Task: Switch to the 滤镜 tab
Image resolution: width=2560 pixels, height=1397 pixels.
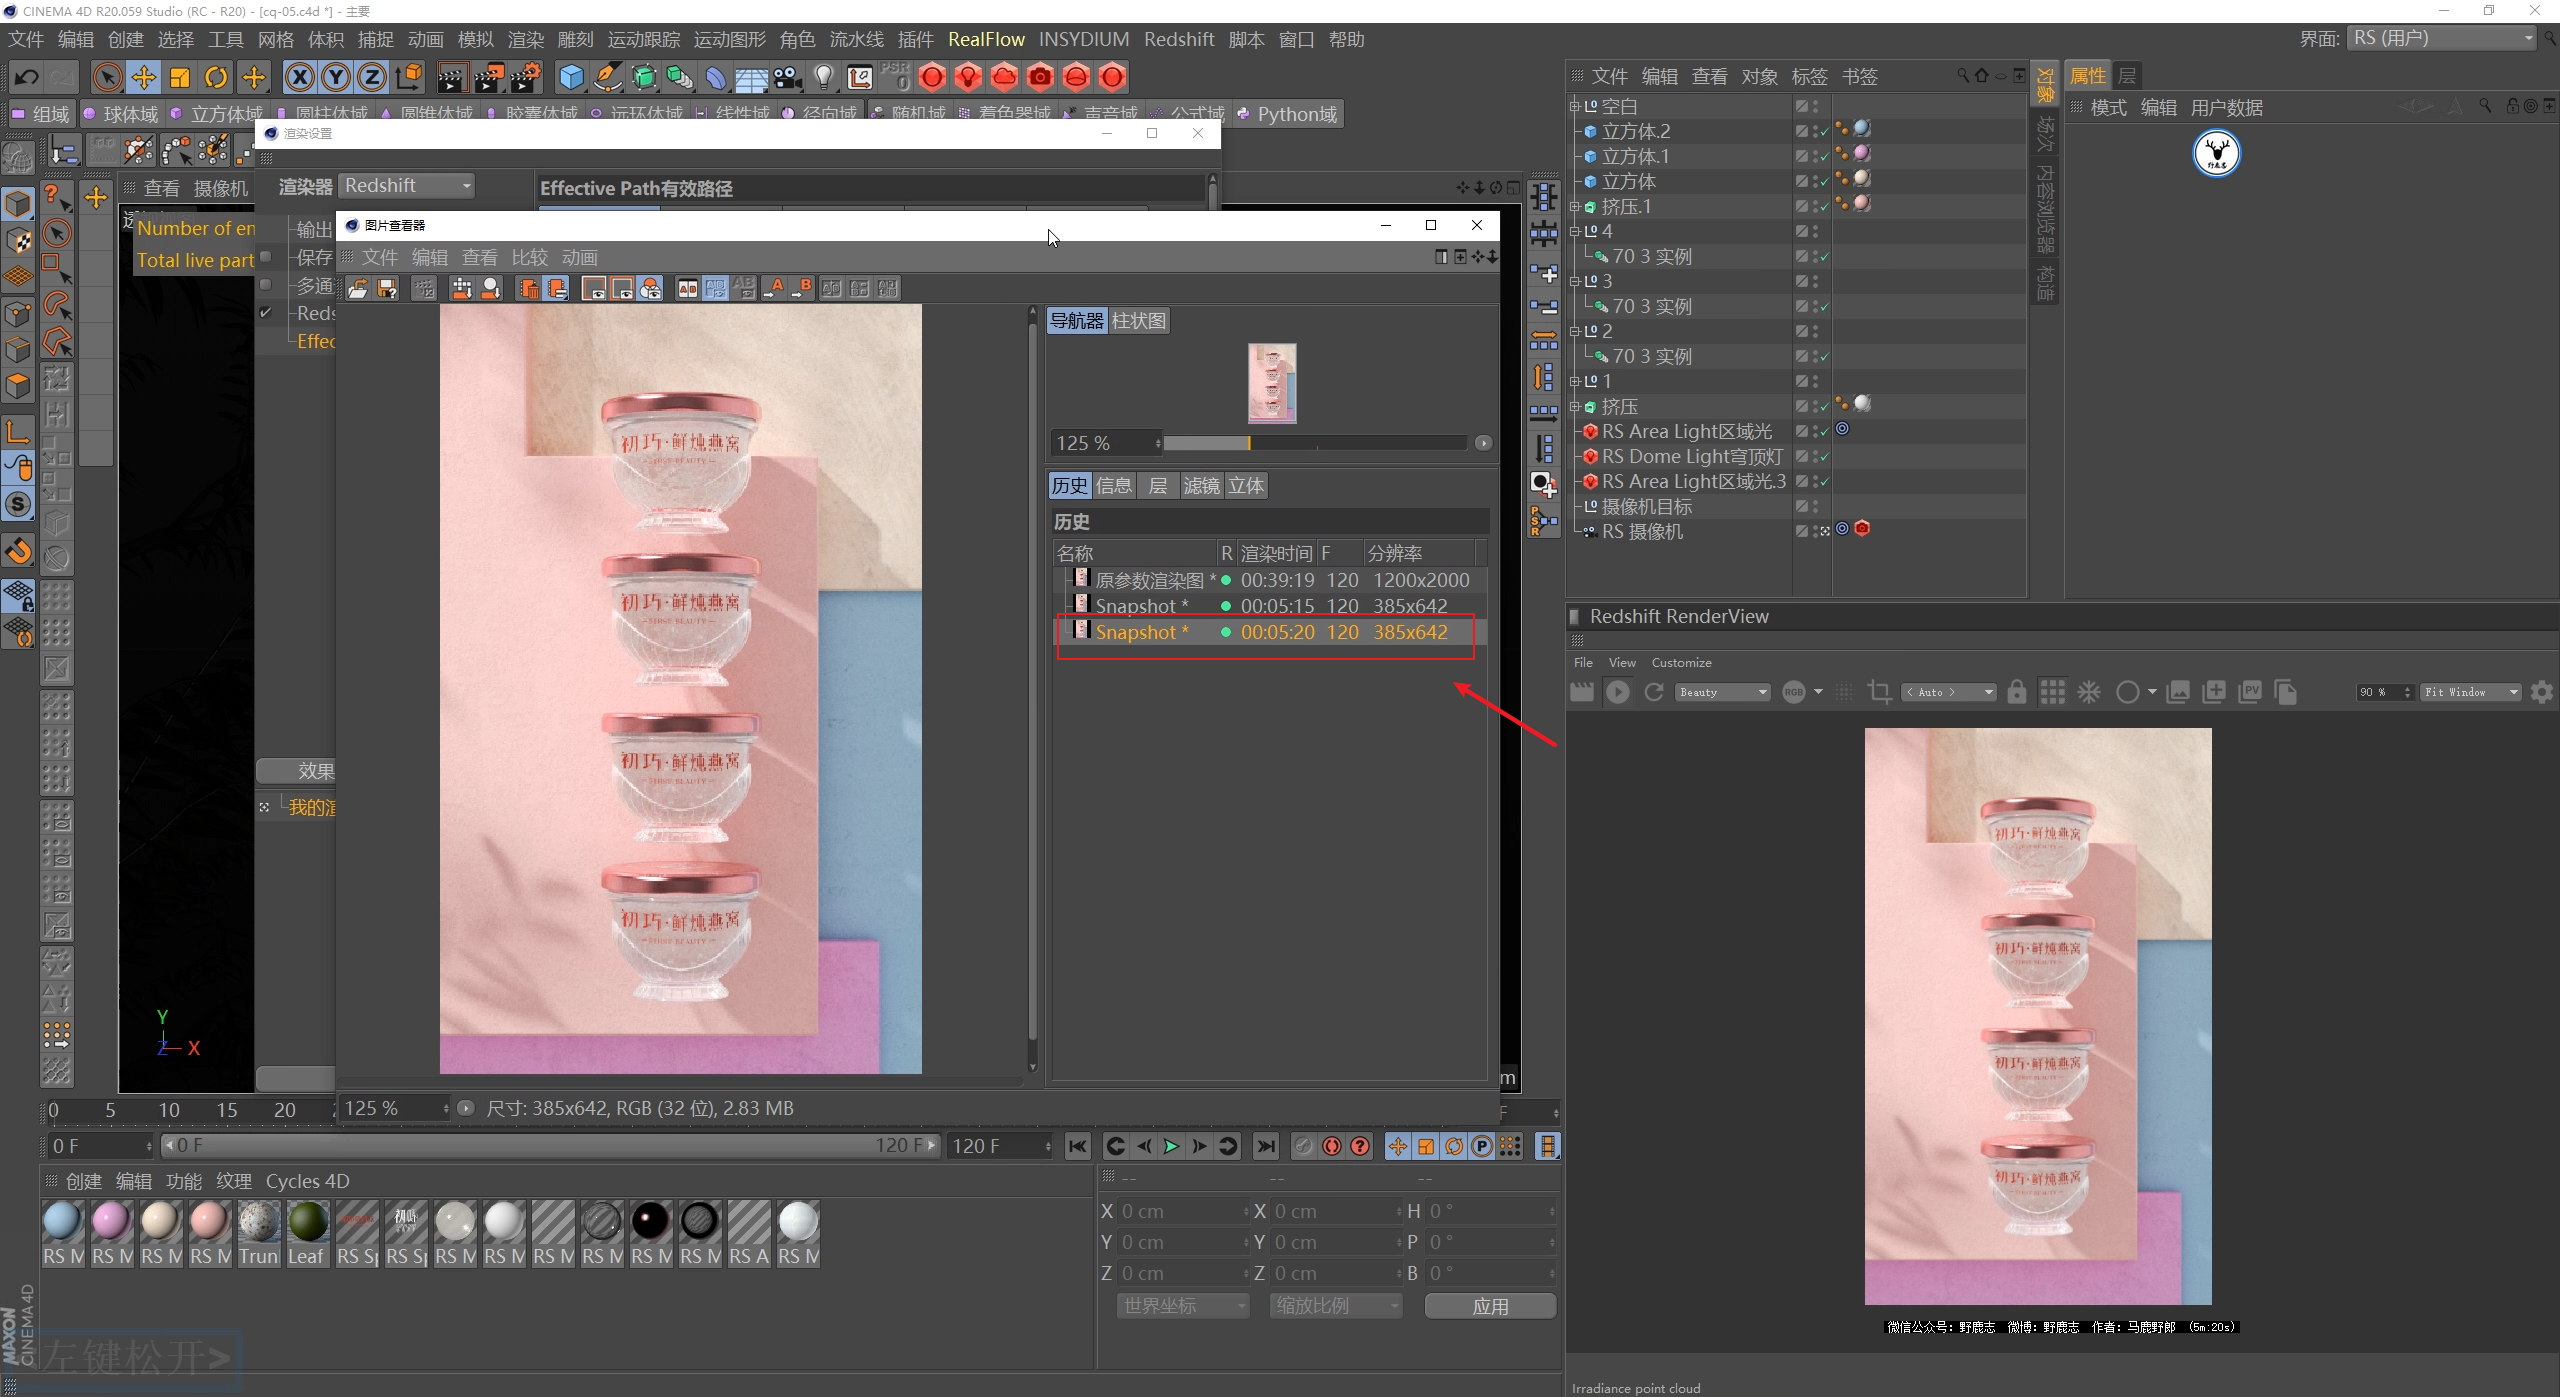Action: click(x=1201, y=486)
